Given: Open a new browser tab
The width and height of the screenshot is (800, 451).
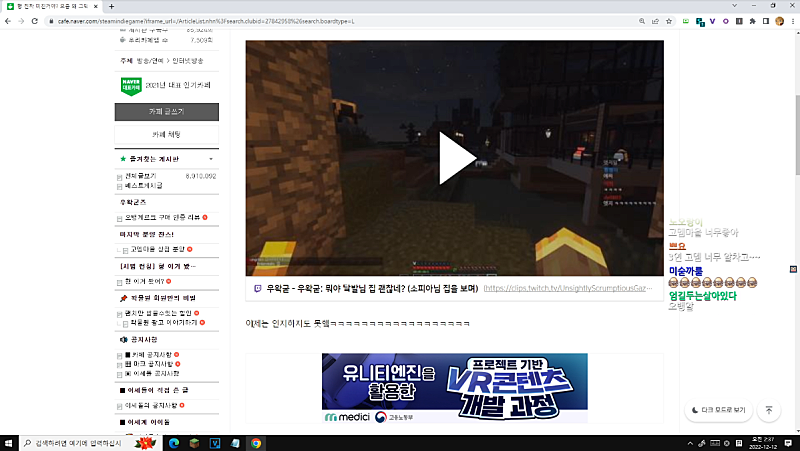Looking at the screenshot, I should [x=111, y=7].
